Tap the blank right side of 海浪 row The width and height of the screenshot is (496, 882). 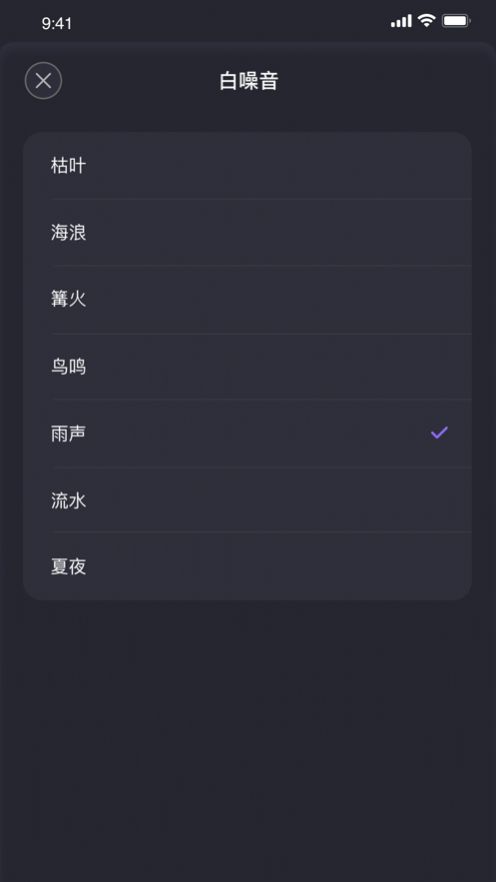pyautogui.click(x=279, y=232)
